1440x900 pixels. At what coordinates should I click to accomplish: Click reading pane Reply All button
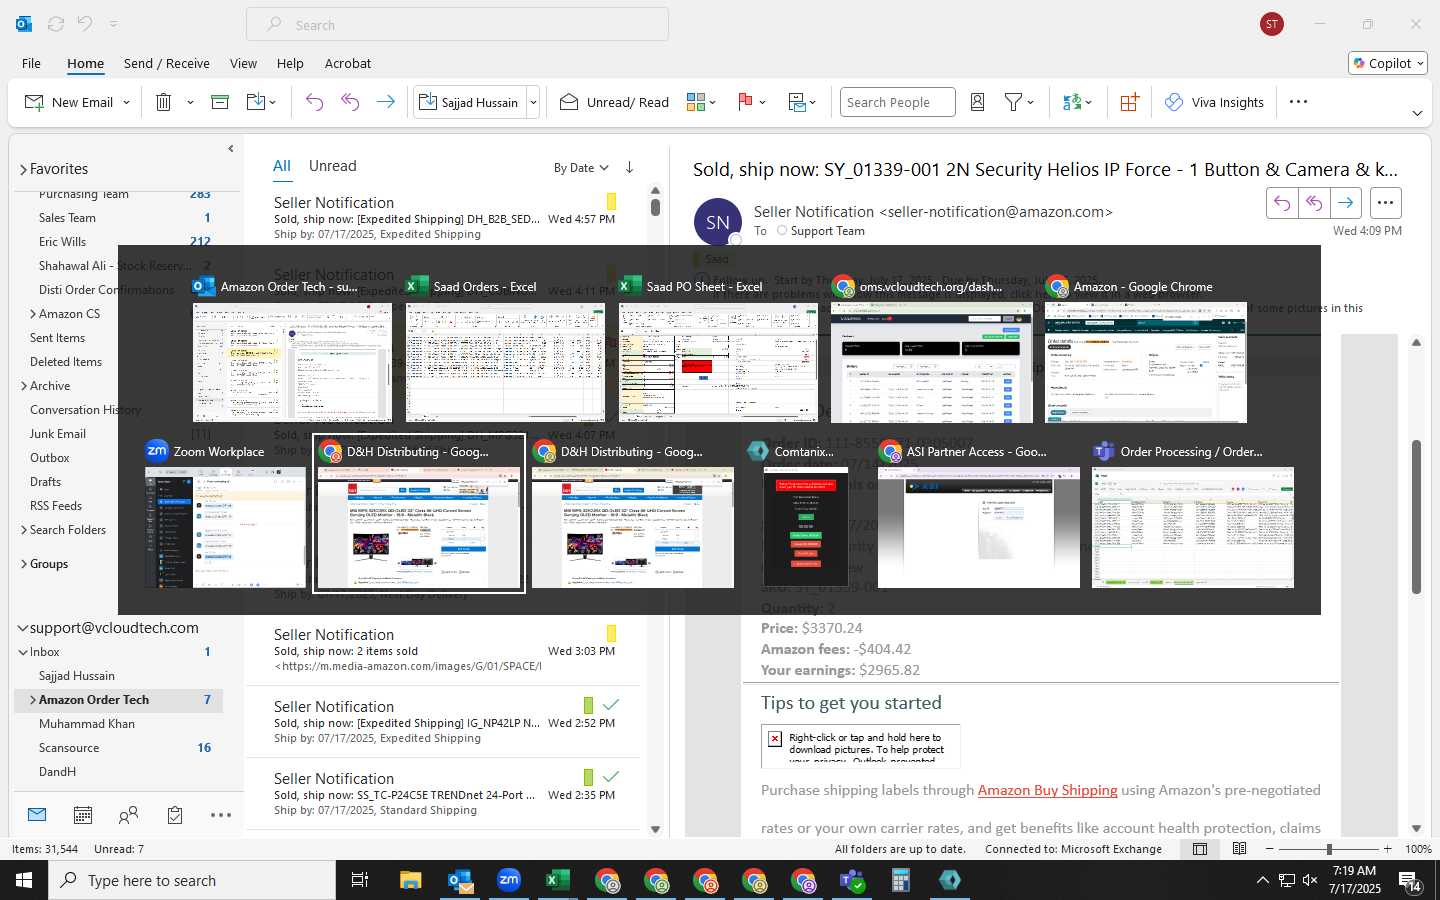pos(1314,203)
